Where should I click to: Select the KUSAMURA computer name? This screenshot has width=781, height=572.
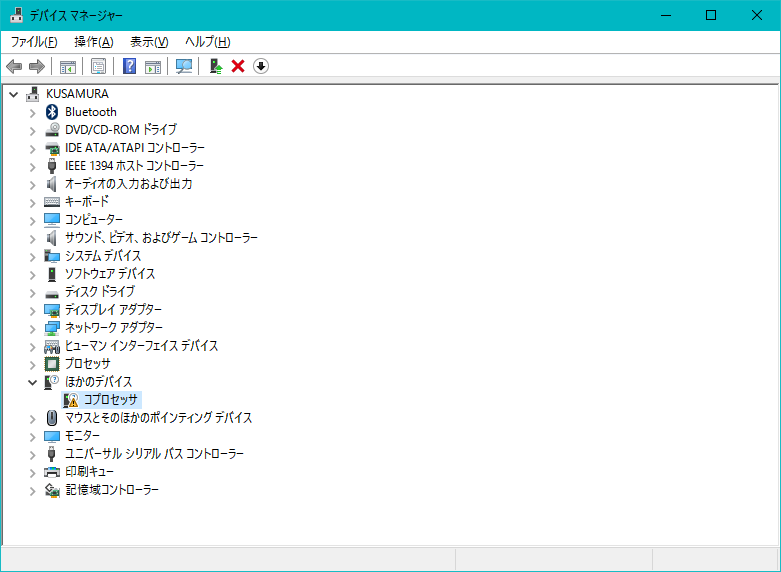pyautogui.click(x=77, y=94)
